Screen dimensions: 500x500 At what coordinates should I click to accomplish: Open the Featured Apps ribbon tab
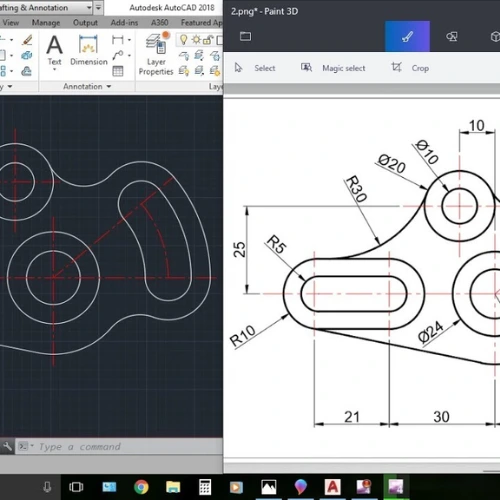tap(201, 23)
